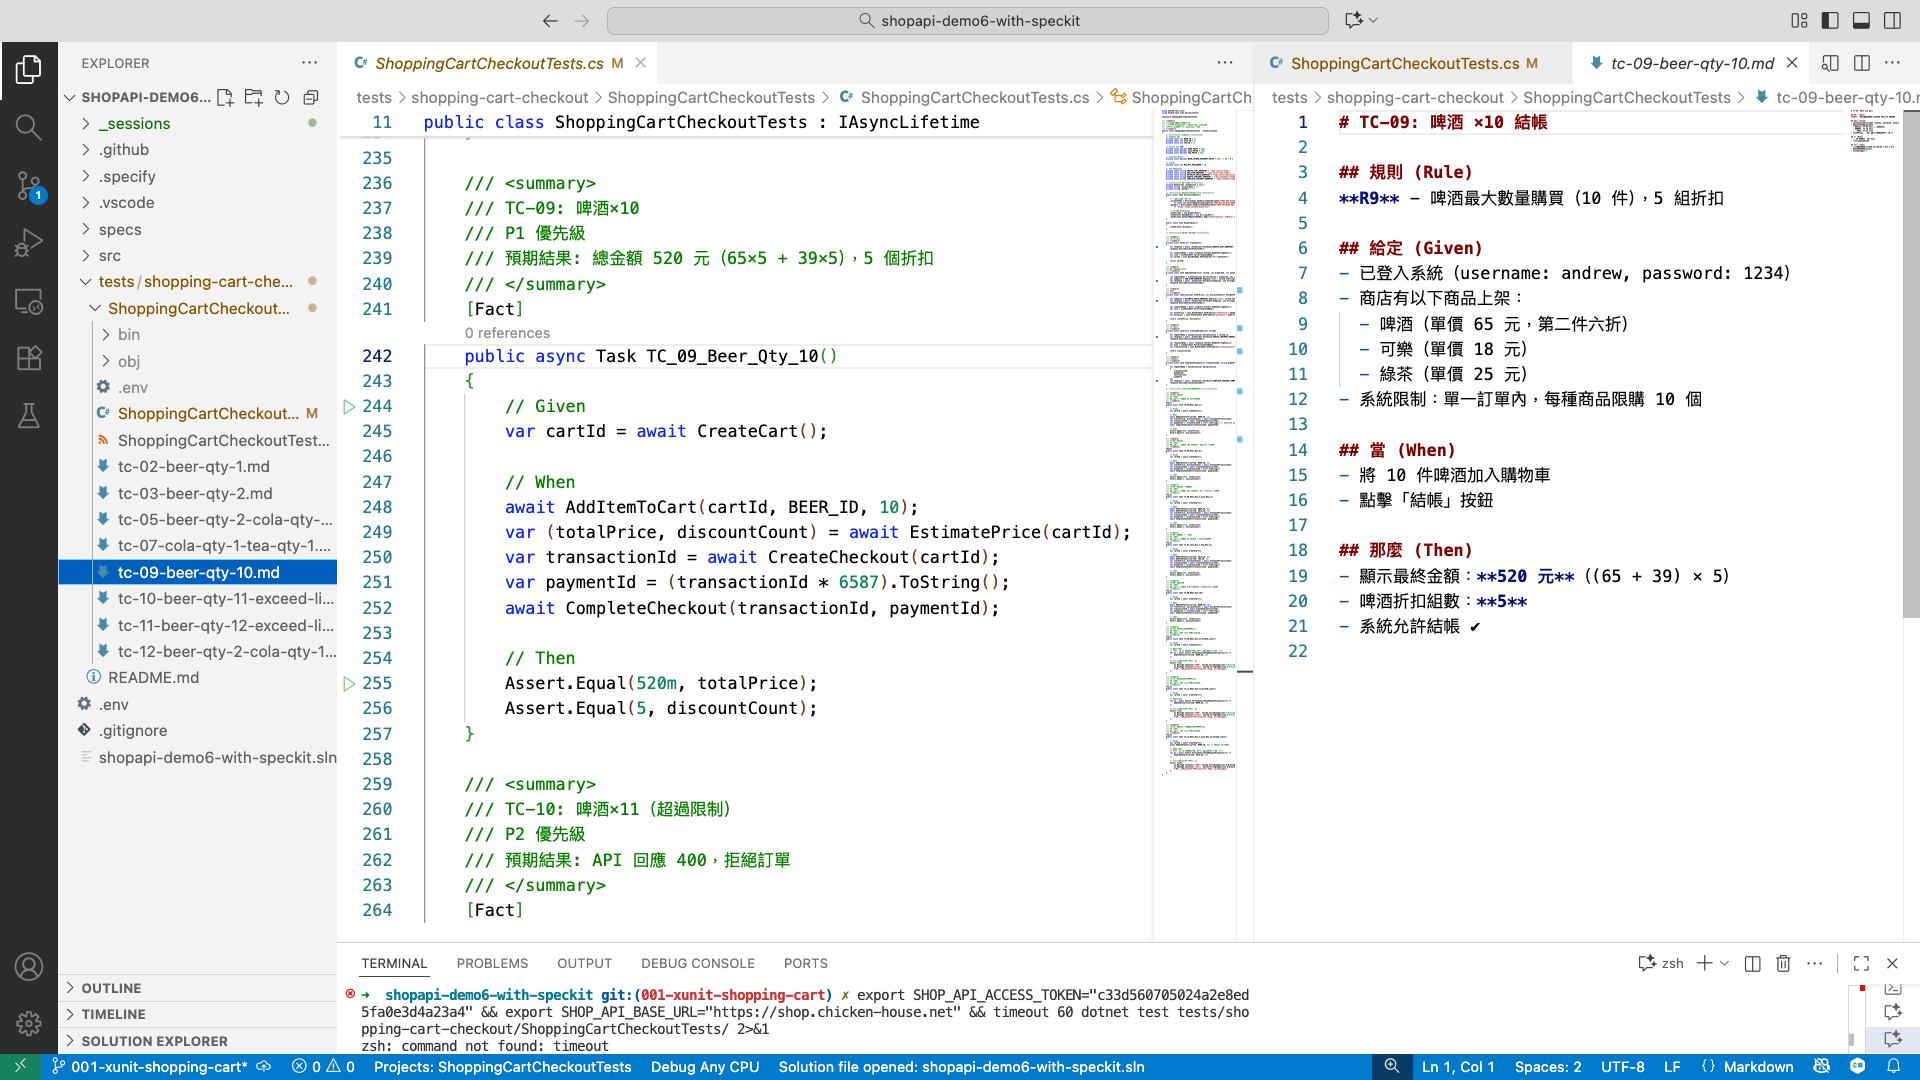The image size is (1920, 1080).
Task: Expand the OUTLINE section
Action: pos(111,988)
